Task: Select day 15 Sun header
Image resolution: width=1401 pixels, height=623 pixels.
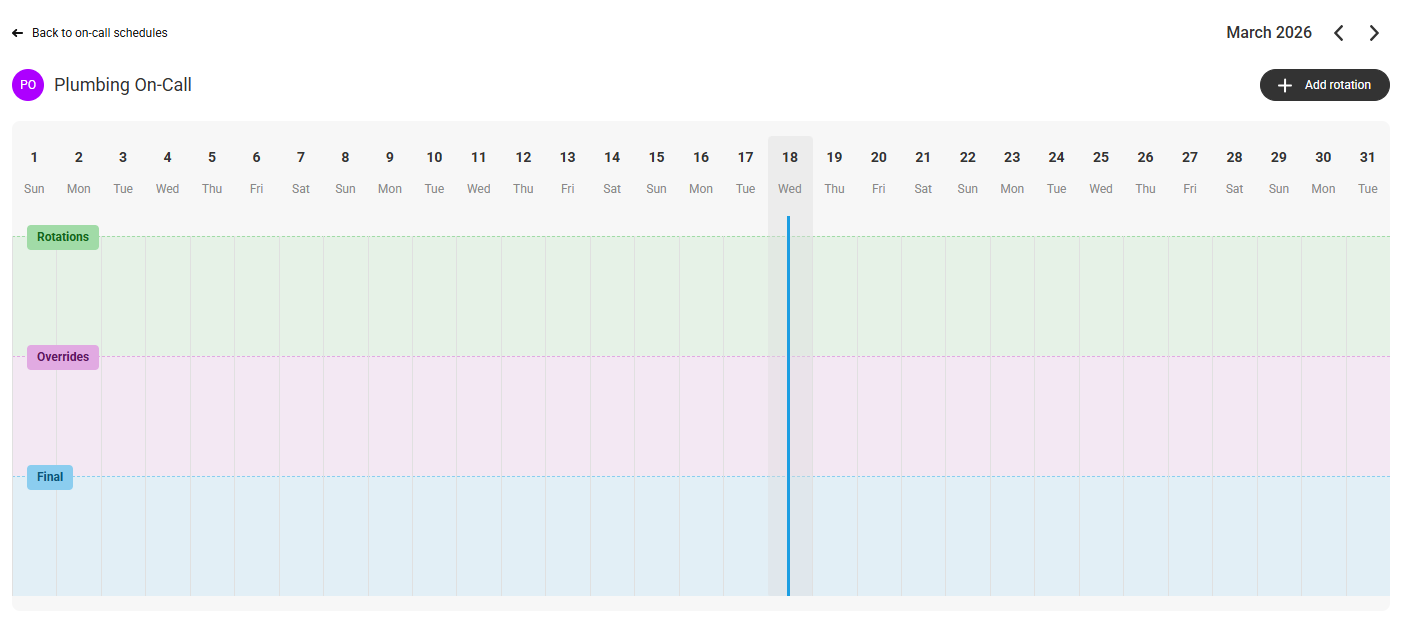Action: (656, 172)
